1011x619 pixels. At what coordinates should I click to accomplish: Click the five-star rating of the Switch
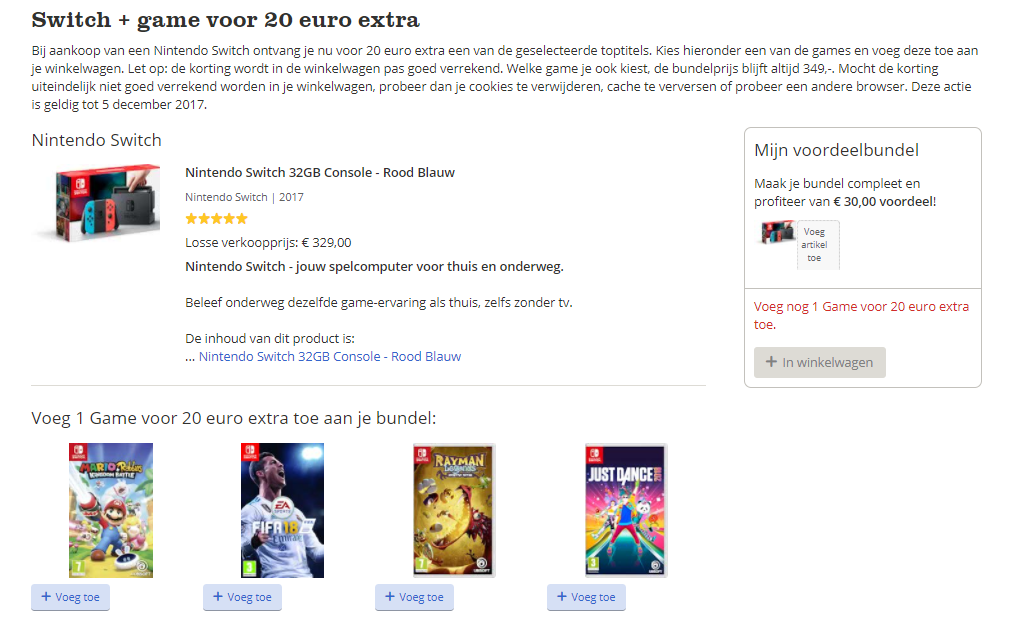pos(217,219)
